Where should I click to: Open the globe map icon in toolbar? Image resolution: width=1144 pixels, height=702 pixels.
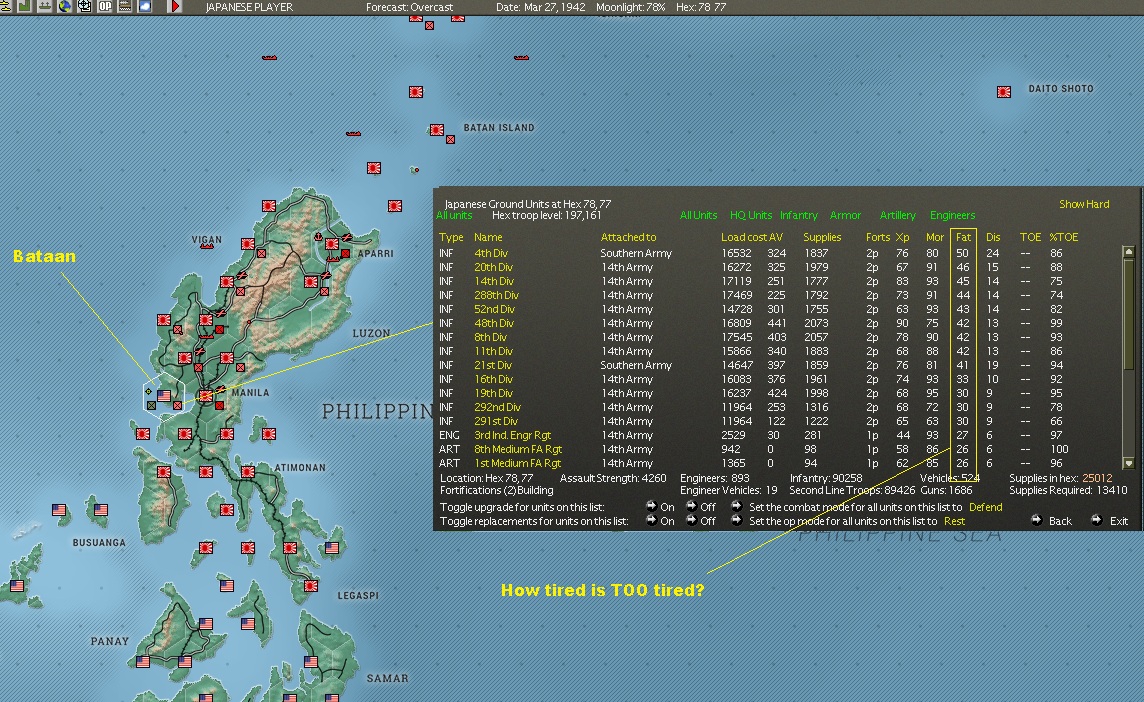click(x=65, y=7)
